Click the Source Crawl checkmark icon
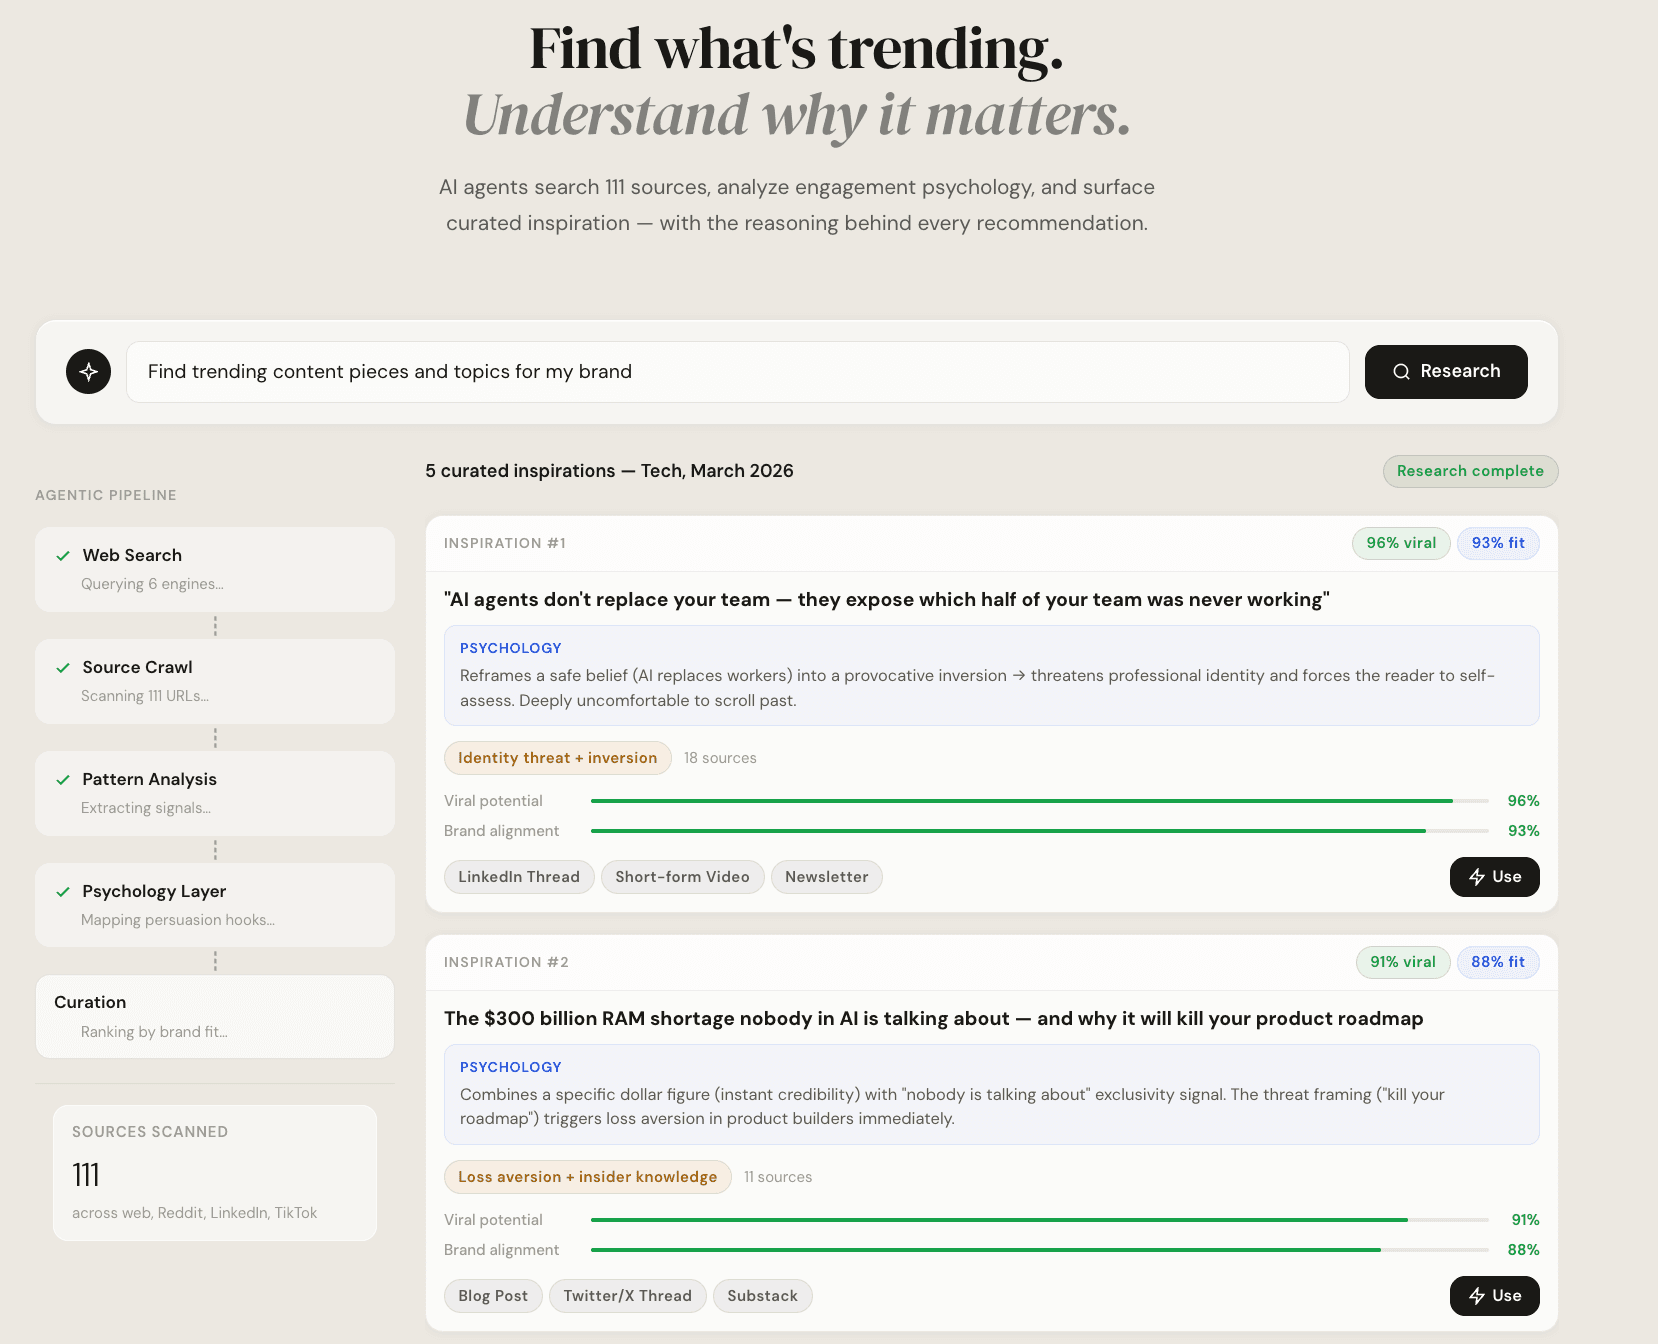The height and width of the screenshot is (1344, 1658). click(x=63, y=668)
